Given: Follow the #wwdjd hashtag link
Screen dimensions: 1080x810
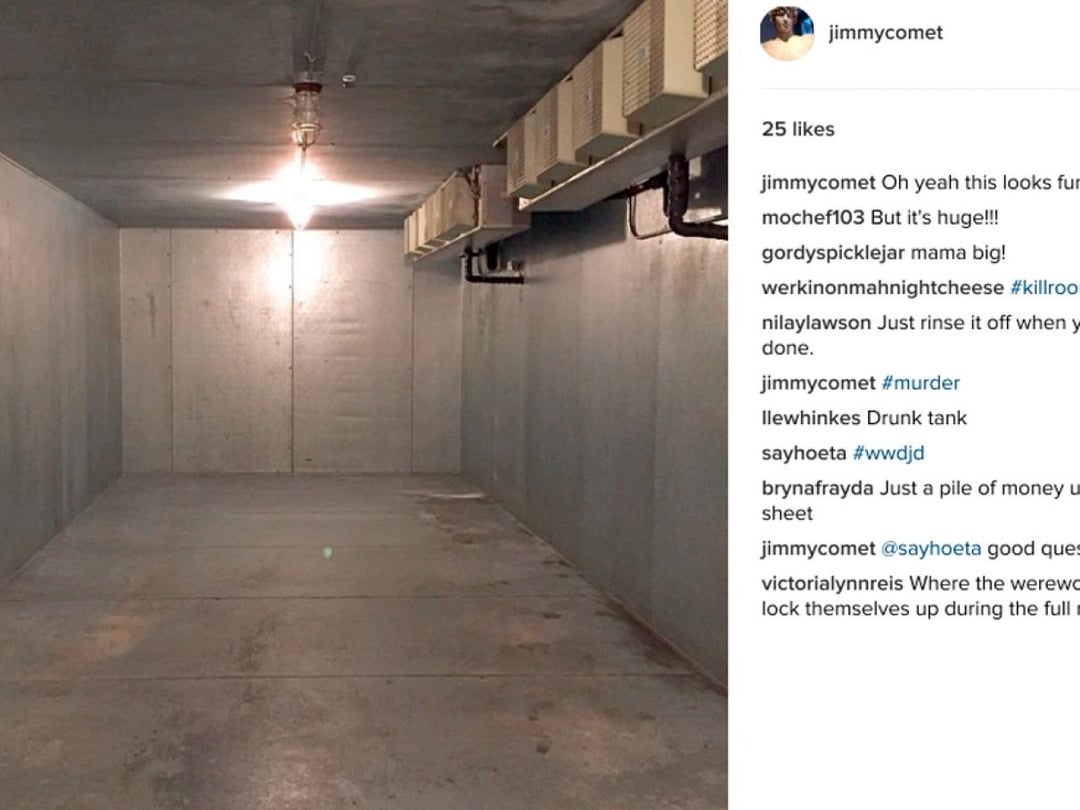Looking at the screenshot, I should click(x=889, y=453).
